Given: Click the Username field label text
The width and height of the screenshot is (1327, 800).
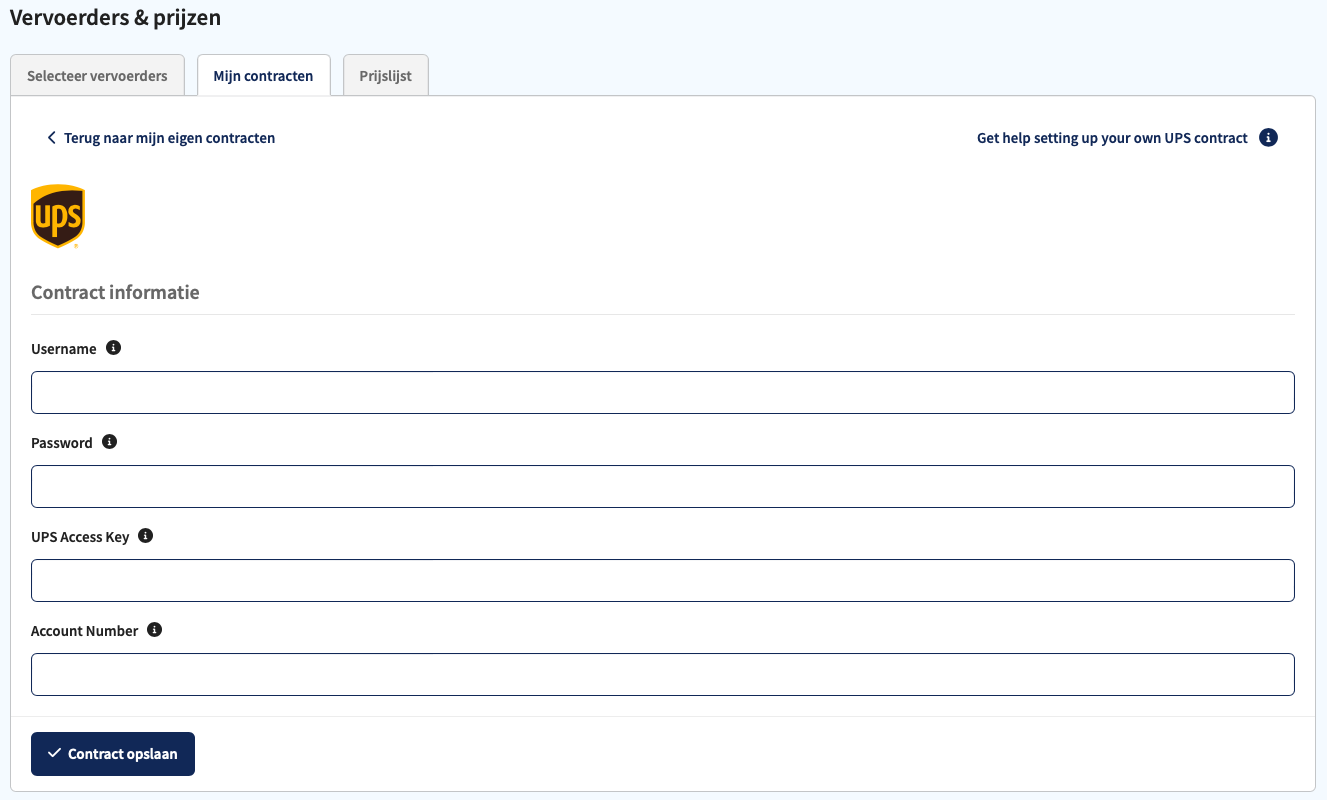Looking at the screenshot, I should pos(64,349).
